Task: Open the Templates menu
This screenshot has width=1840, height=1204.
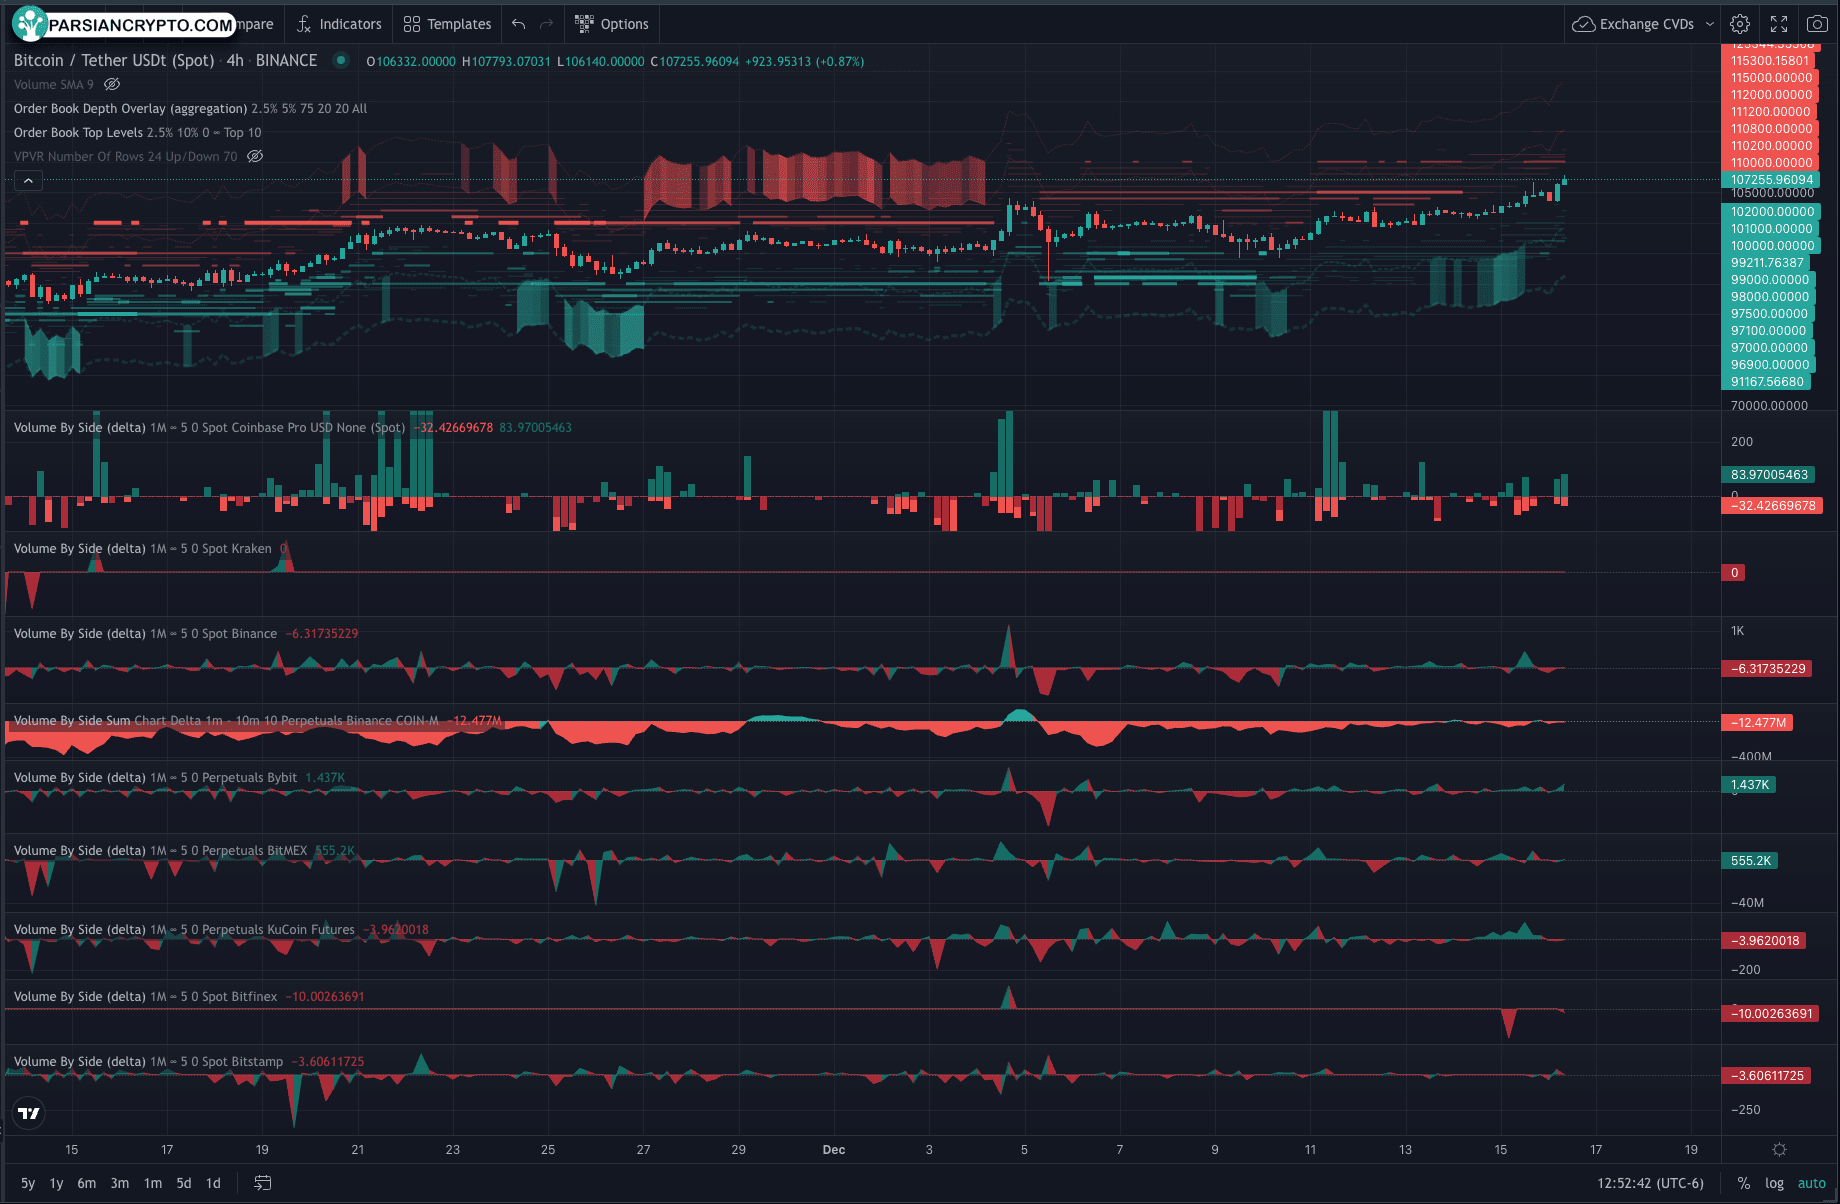Action: (x=447, y=24)
